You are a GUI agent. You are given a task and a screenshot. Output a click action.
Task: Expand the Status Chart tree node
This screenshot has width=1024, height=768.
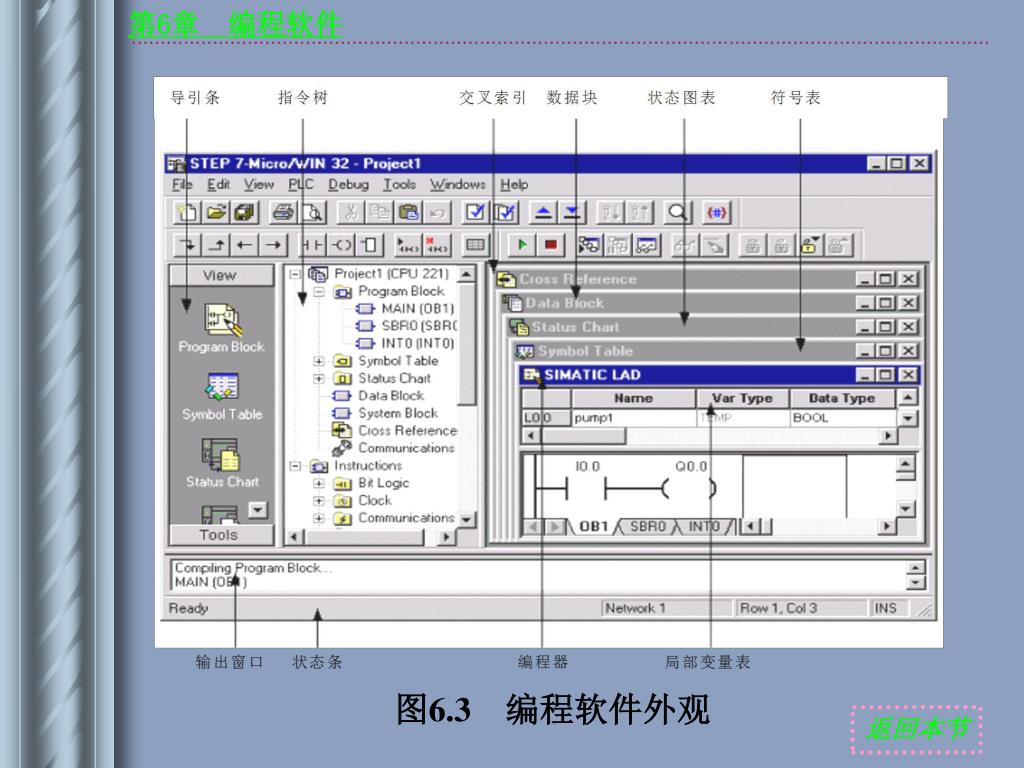point(319,379)
